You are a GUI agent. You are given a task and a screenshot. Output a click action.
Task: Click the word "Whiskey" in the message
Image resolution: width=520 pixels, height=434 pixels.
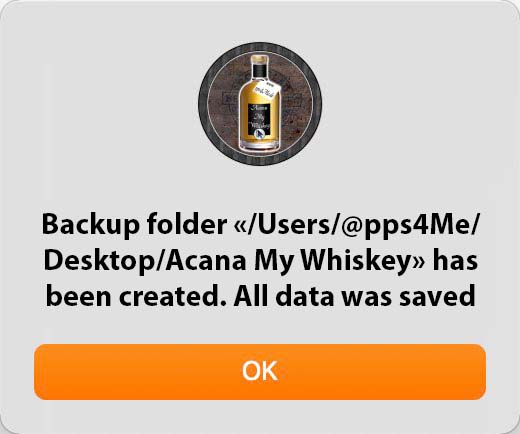click(357, 261)
